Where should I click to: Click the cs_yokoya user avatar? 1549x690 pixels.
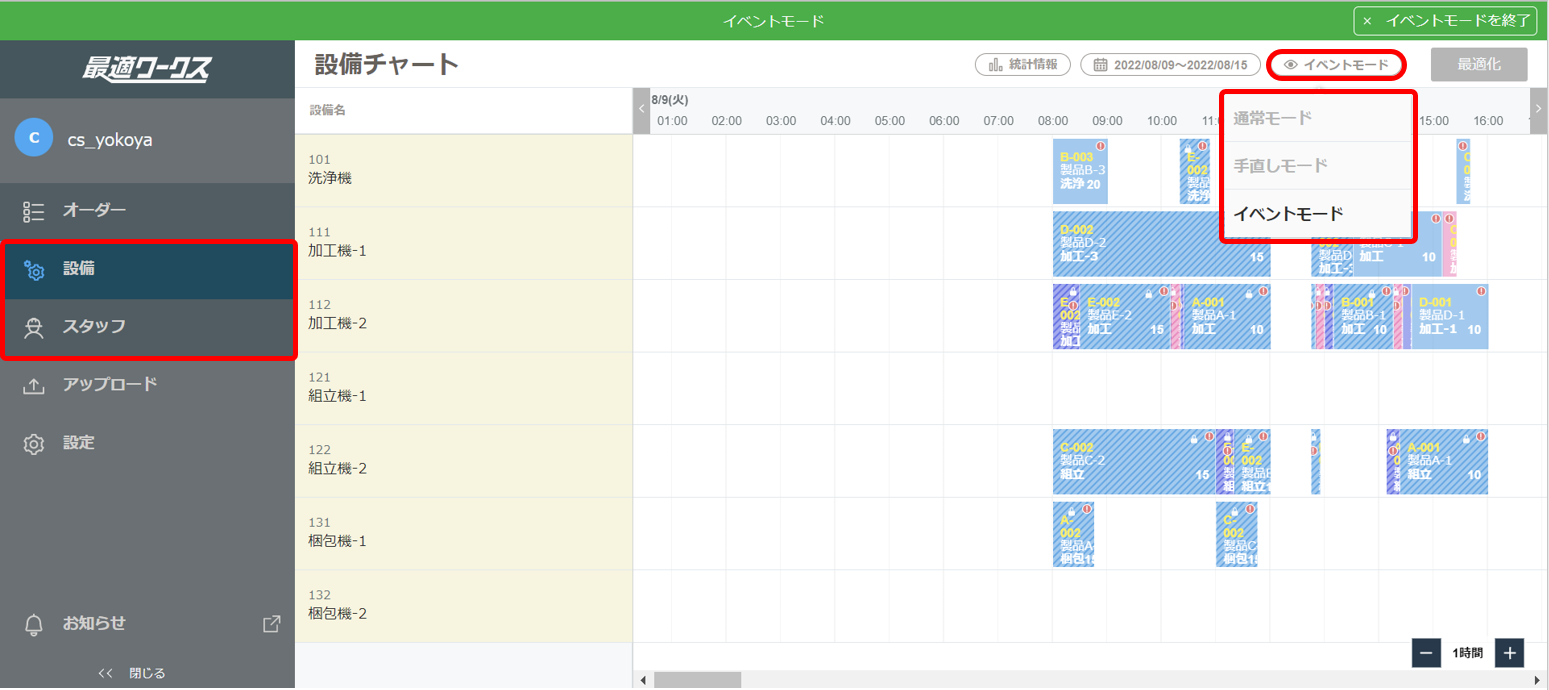(x=34, y=137)
